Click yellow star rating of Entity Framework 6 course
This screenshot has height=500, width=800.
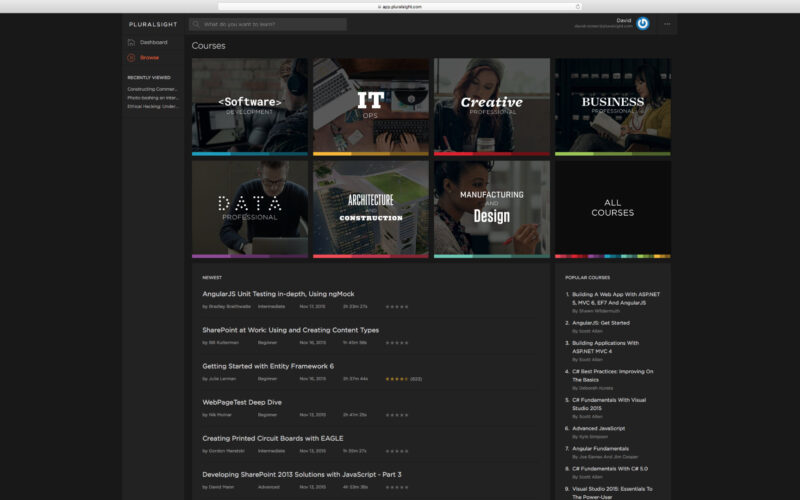(396, 379)
